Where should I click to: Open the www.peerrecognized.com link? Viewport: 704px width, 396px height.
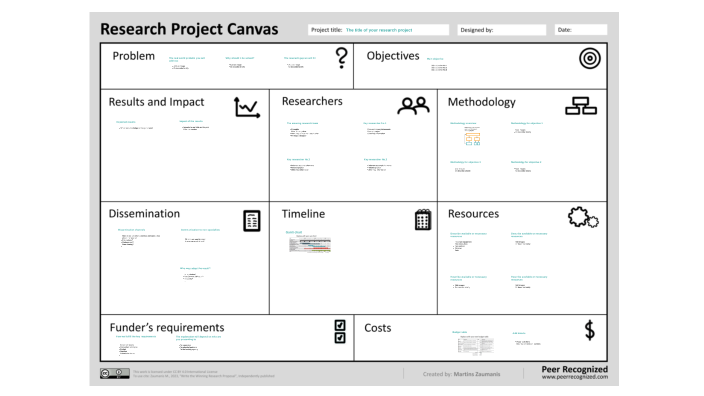[x=575, y=377]
